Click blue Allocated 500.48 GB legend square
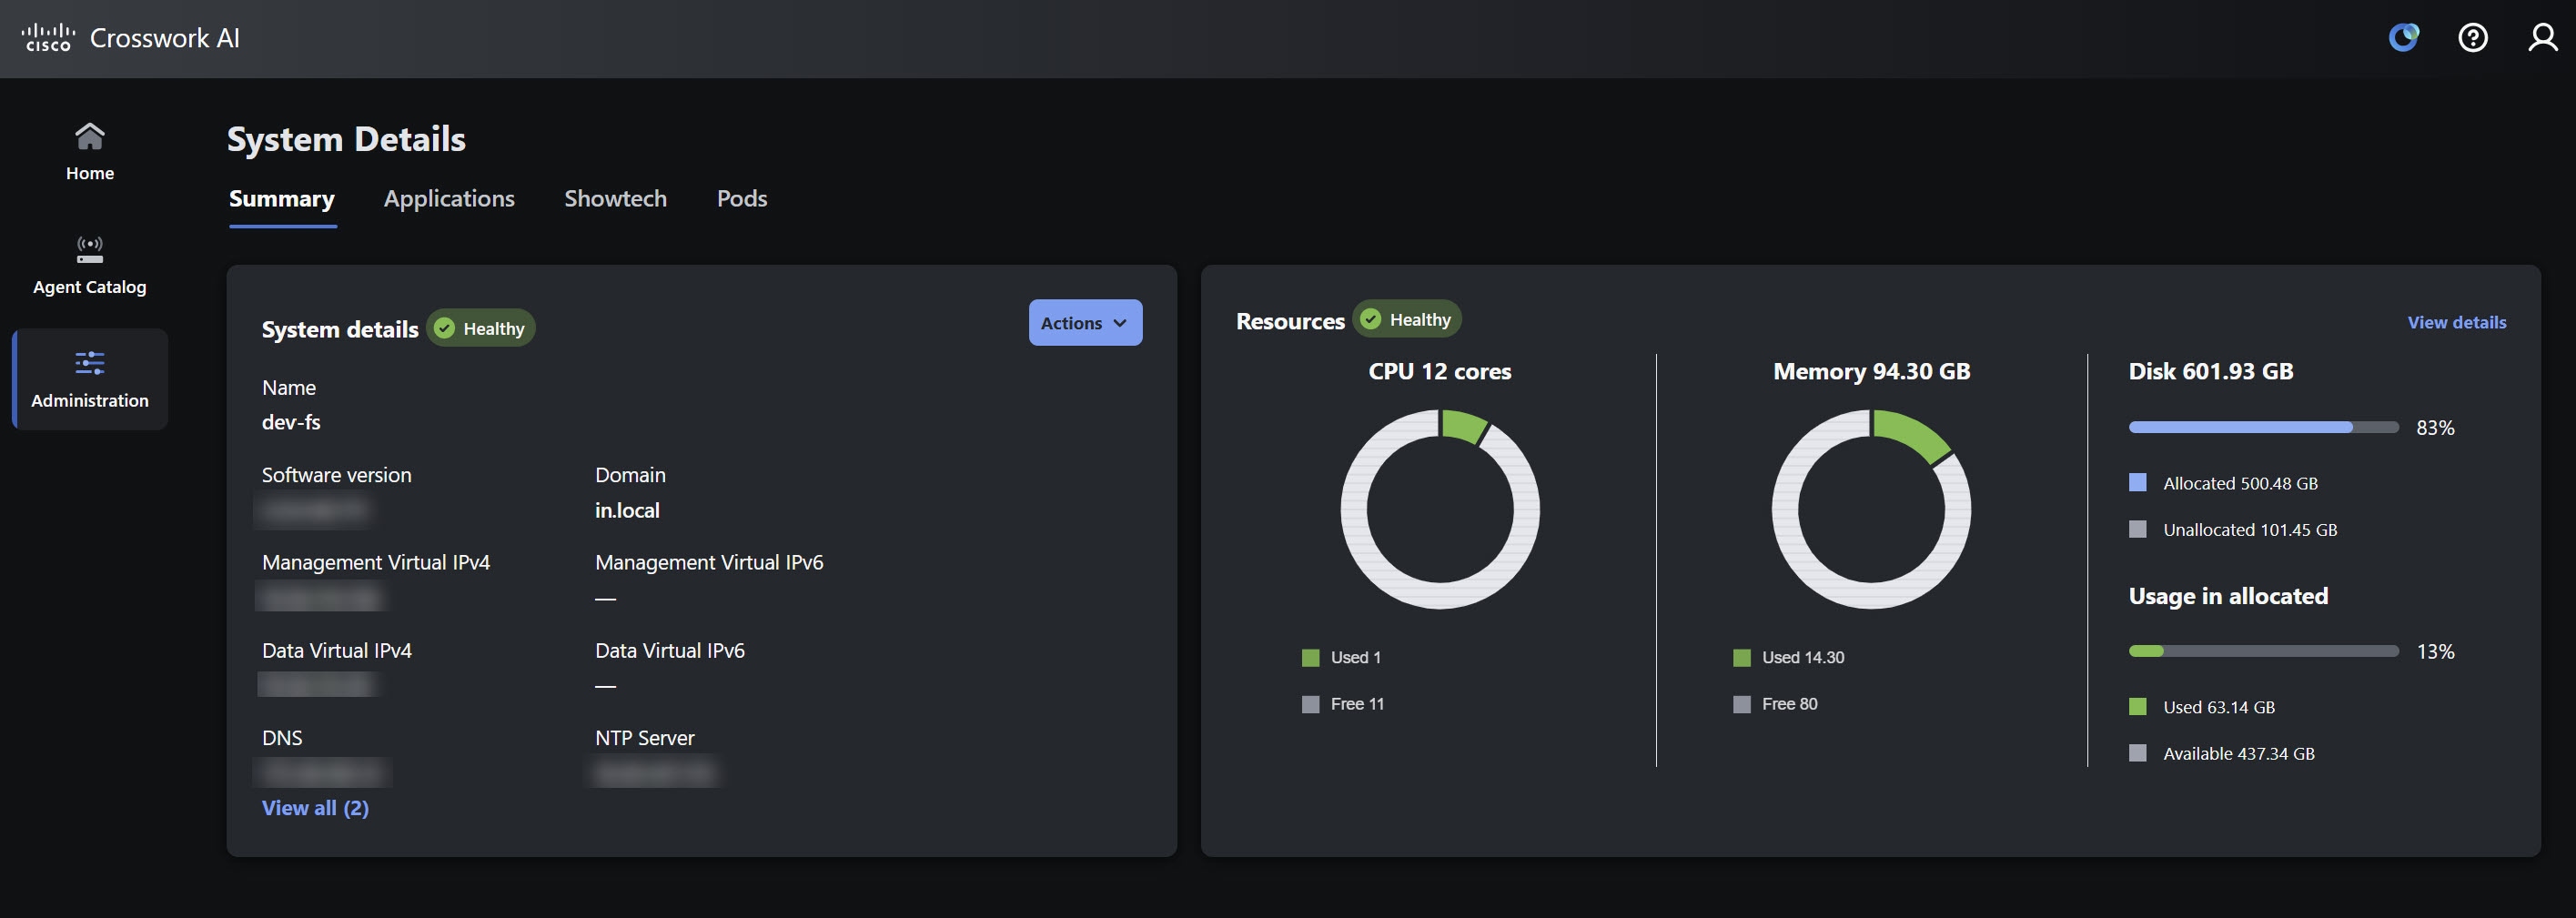The image size is (2576, 918). [2138, 482]
